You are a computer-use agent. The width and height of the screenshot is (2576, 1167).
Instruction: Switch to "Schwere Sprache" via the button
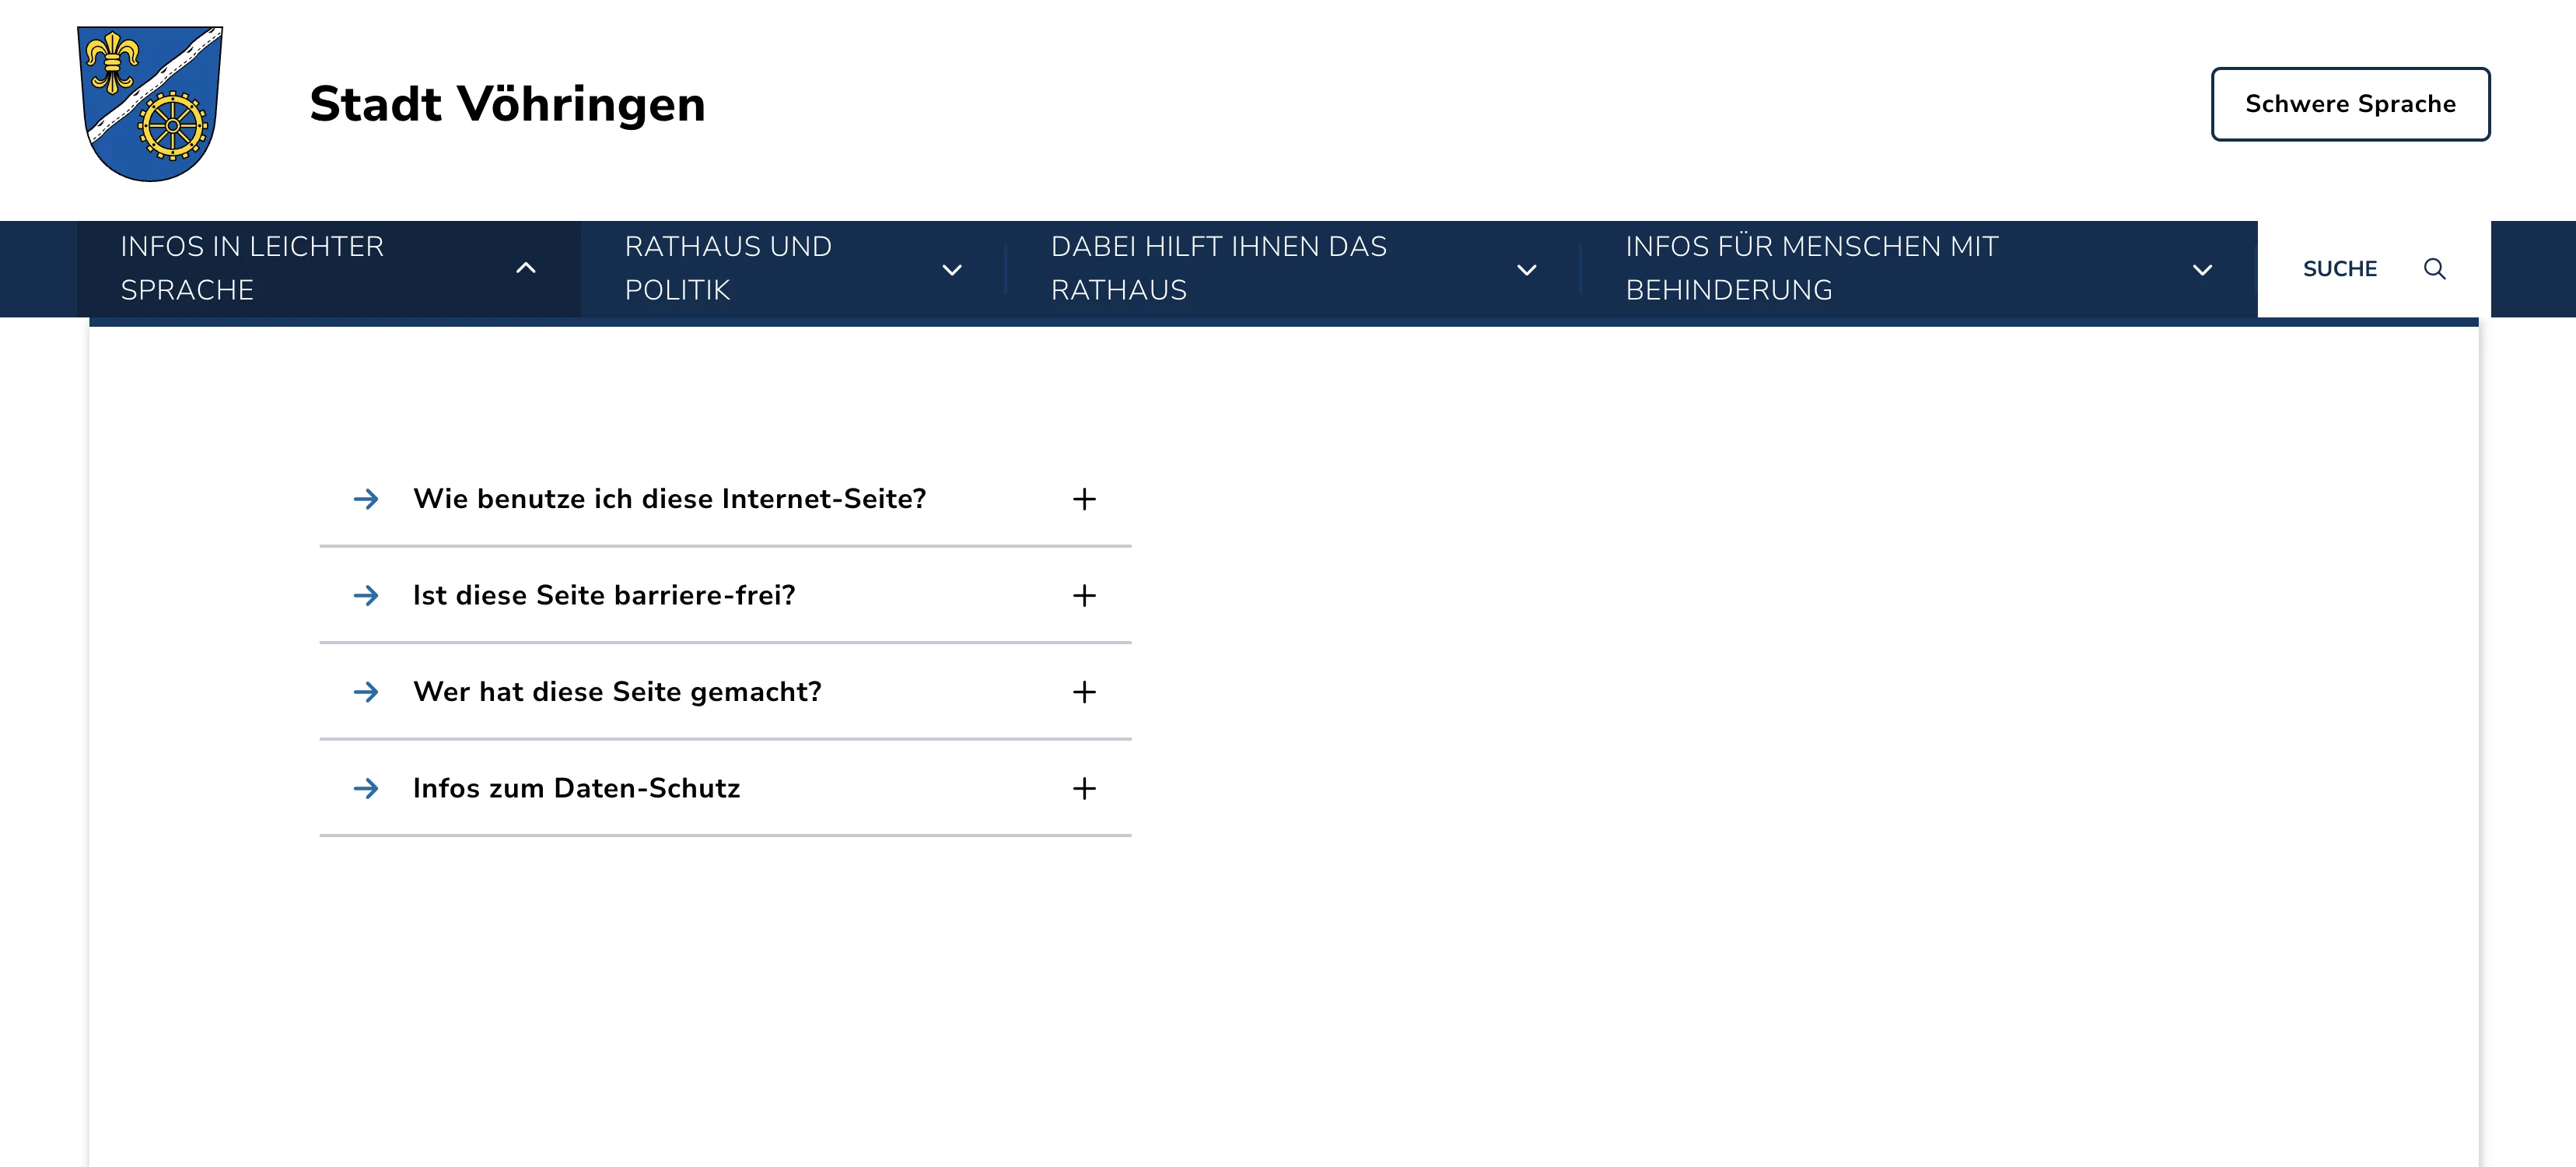tap(2350, 104)
